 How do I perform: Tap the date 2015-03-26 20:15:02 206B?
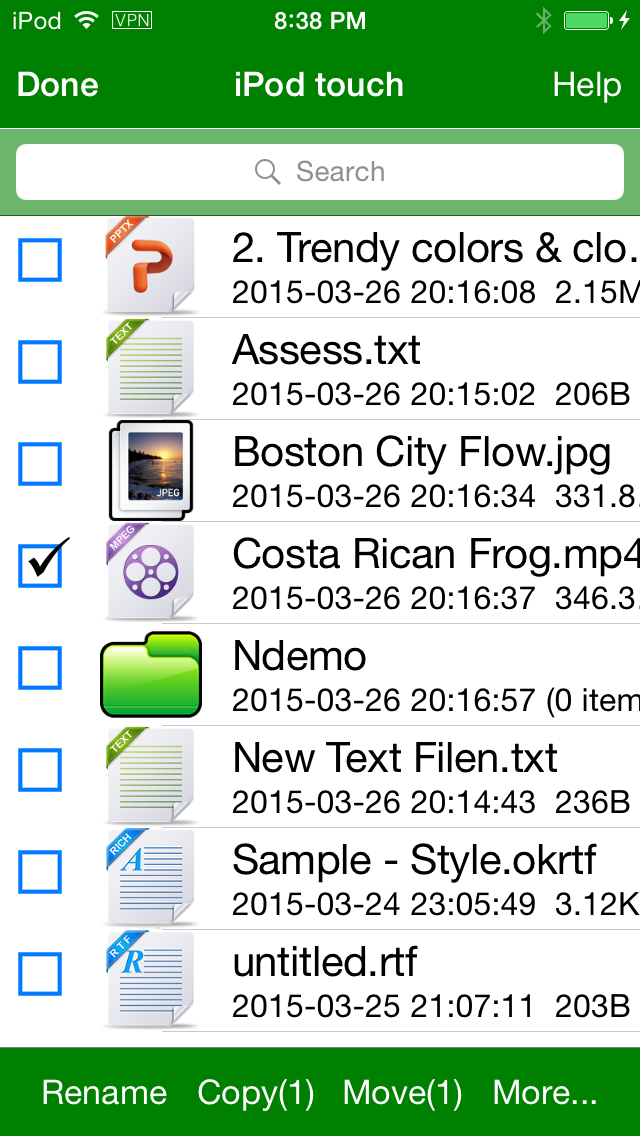(x=431, y=394)
